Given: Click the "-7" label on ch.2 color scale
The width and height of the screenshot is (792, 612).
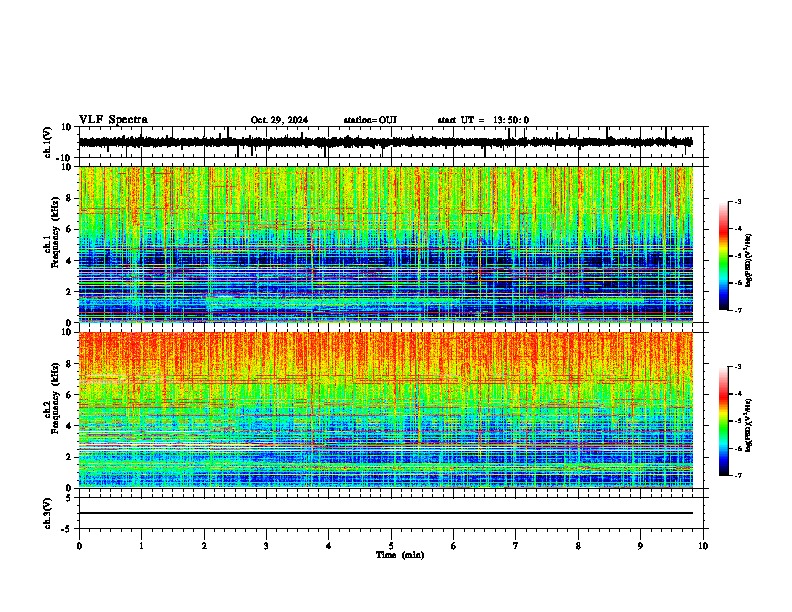Looking at the screenshot, I should [738, 475].
